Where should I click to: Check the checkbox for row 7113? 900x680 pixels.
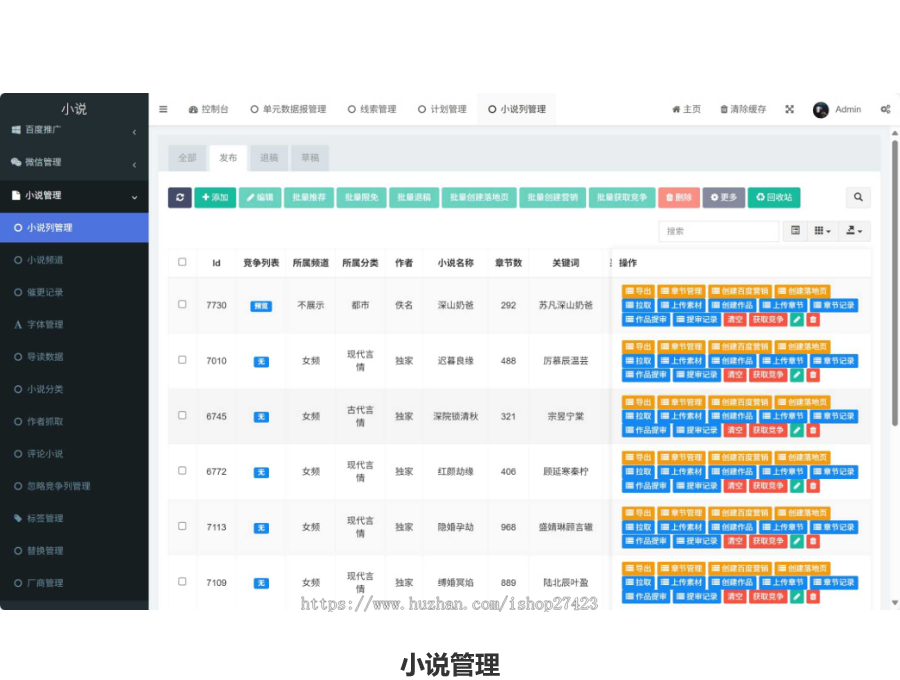pos(182,526)
